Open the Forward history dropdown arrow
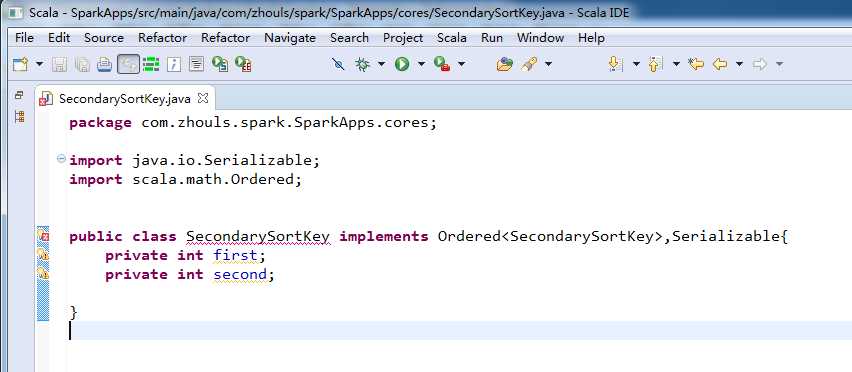Screen dimensions: 852x372 pyautogui.click(x=779, y=65)
